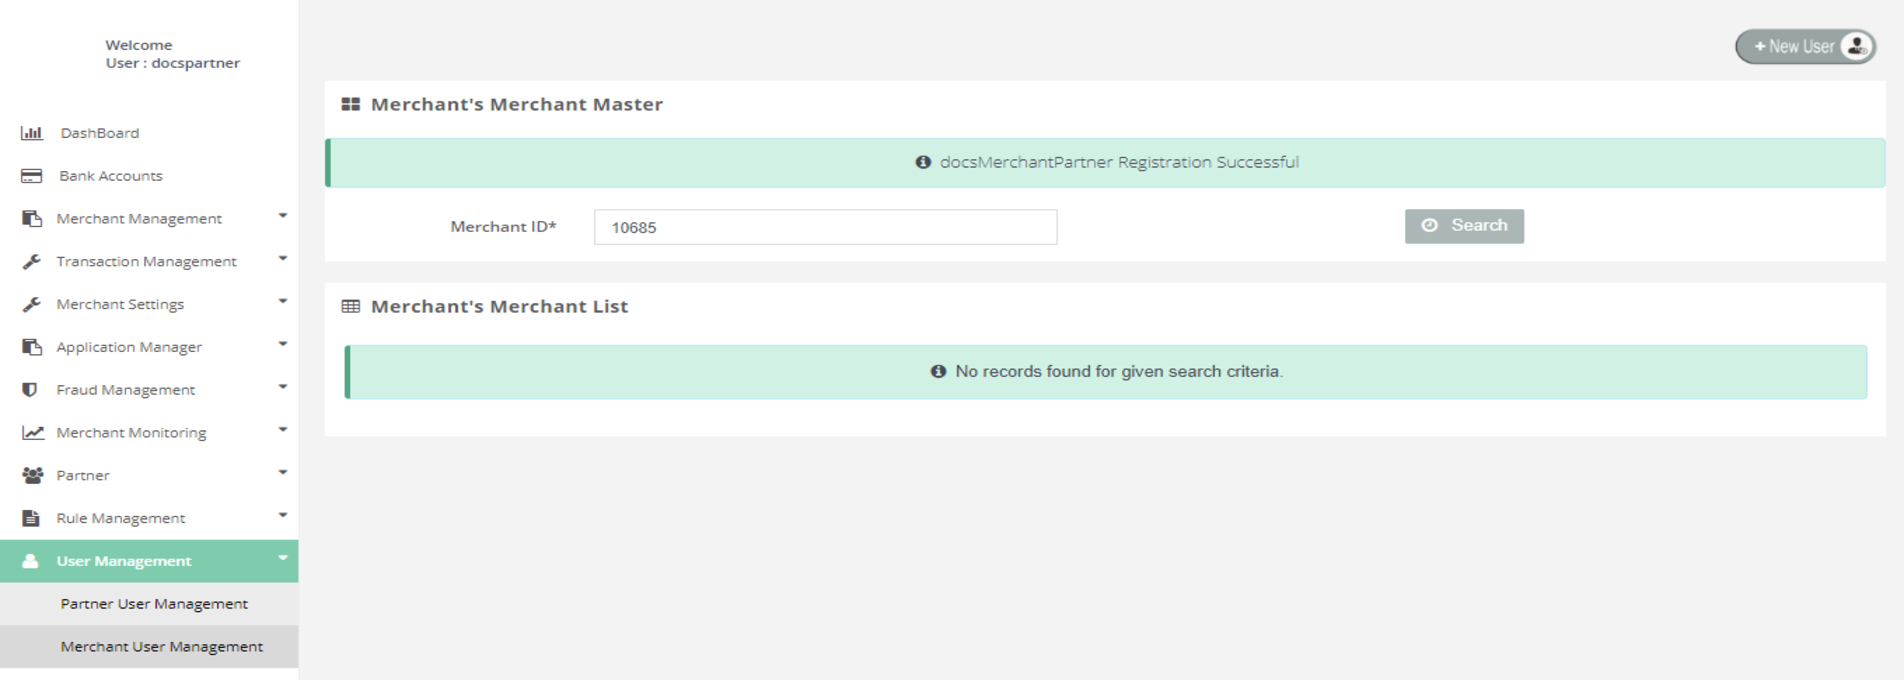Expand the Merchant Settings dropdown arrow
1904x680 pixels.
[283, 301]
